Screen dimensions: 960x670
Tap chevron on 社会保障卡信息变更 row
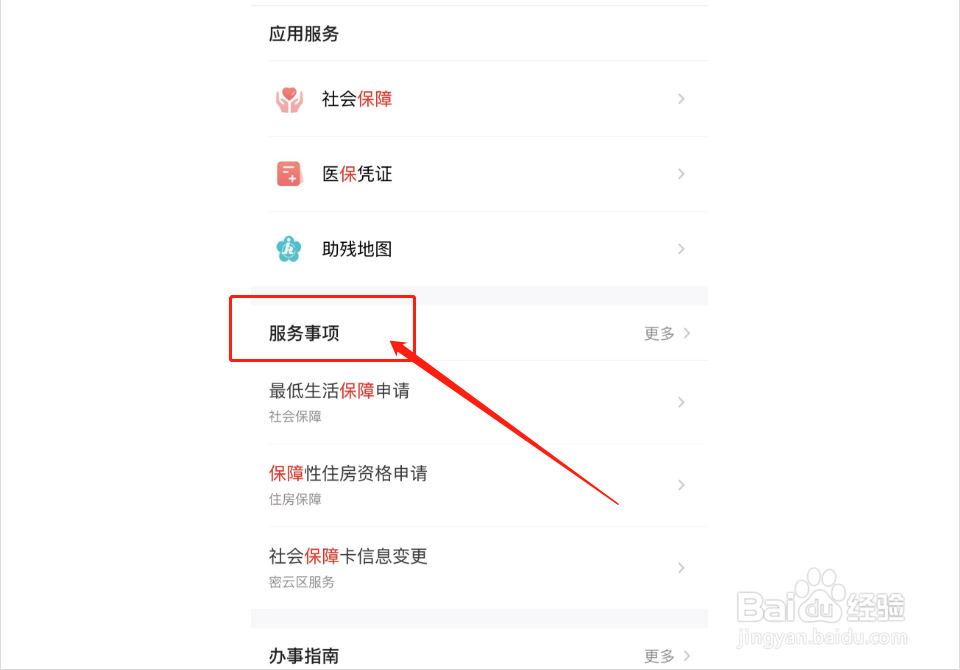click(681, 568)
